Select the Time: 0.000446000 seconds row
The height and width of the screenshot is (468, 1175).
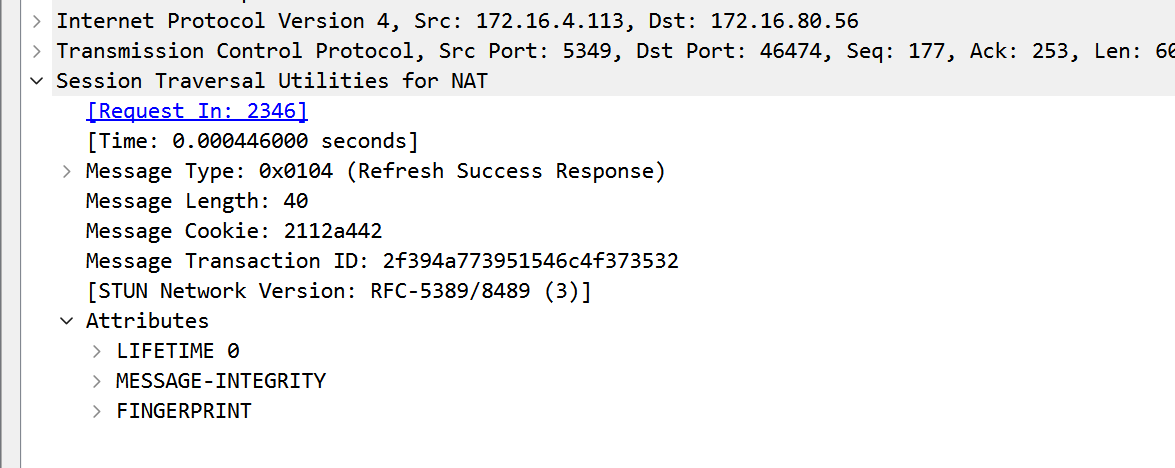point(252,141)
